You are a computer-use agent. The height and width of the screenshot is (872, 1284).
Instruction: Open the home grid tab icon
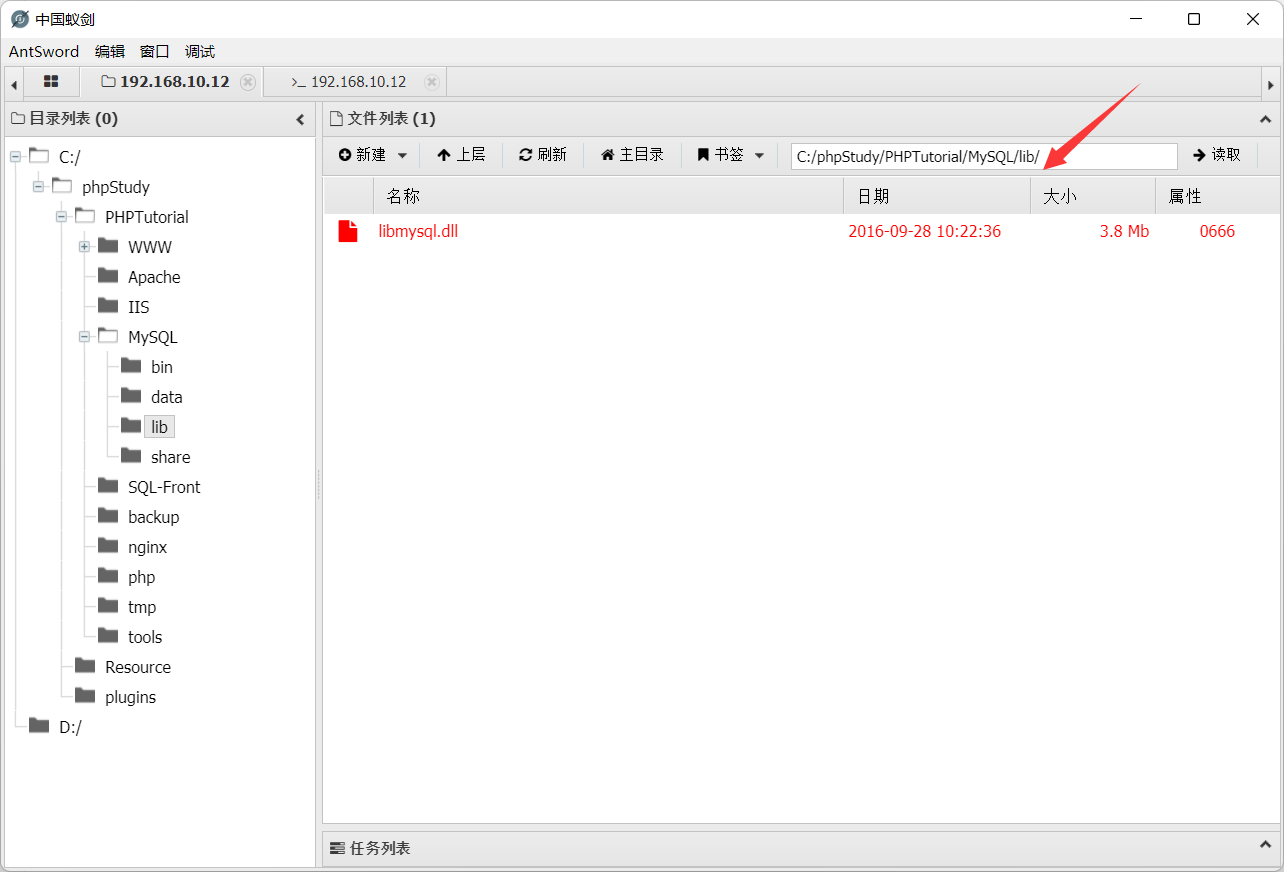(51, 81)
